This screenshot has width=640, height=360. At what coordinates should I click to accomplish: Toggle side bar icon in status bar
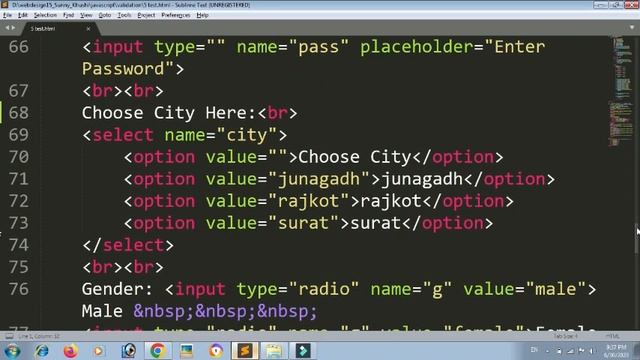pos(9,336)
